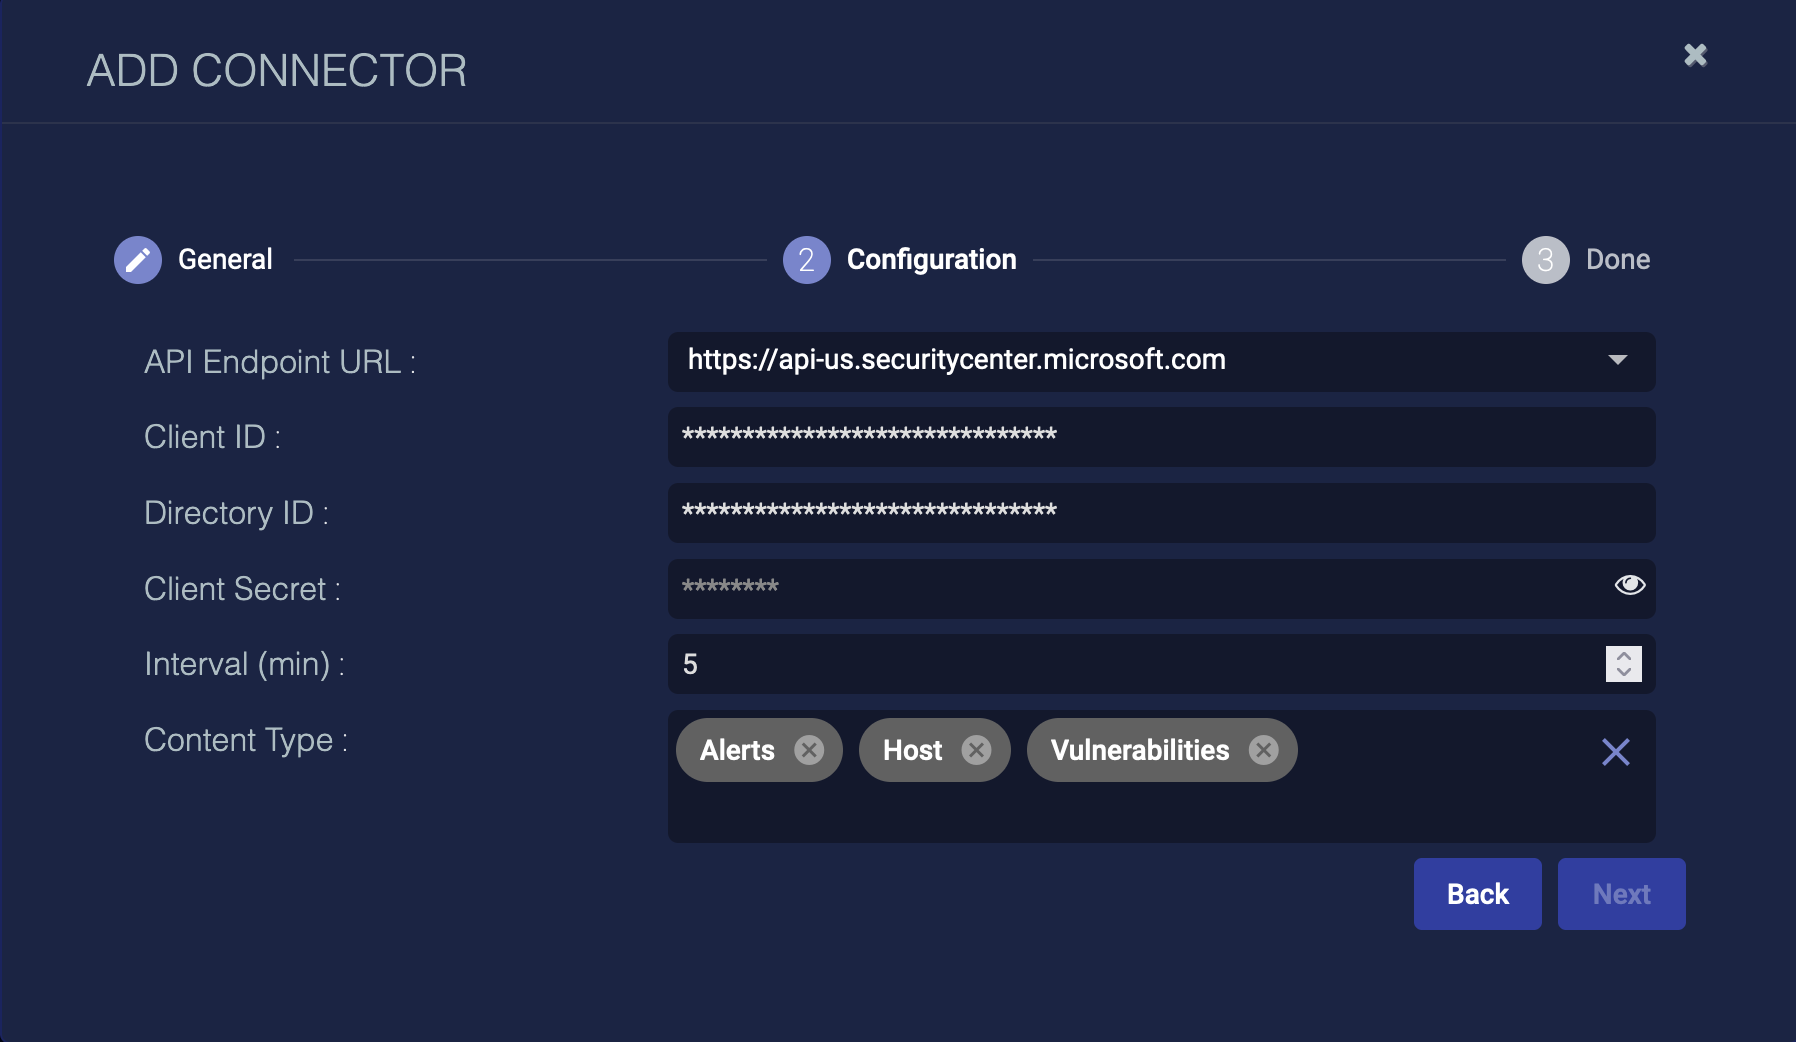
Task: Click the pencil icon for General step
Action: pyautogui.click(x=138, y=260)
